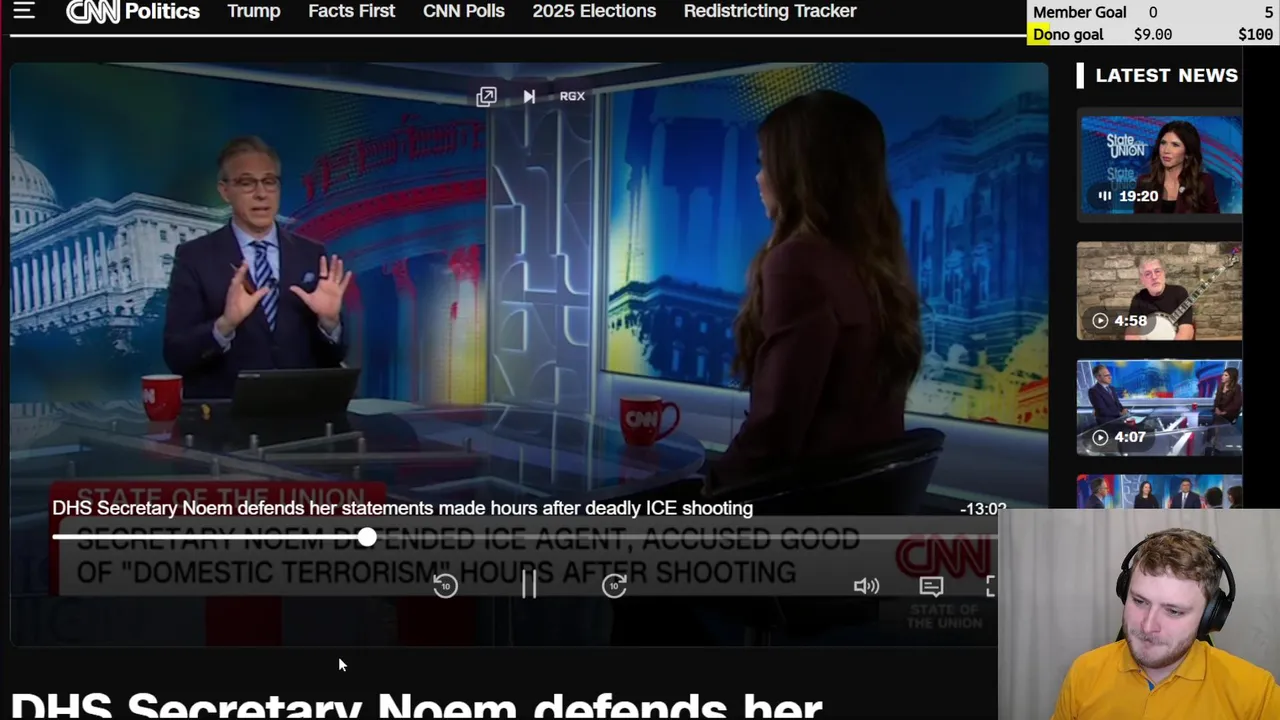
Task: Click the video progress slider handle
Action: 367,537
